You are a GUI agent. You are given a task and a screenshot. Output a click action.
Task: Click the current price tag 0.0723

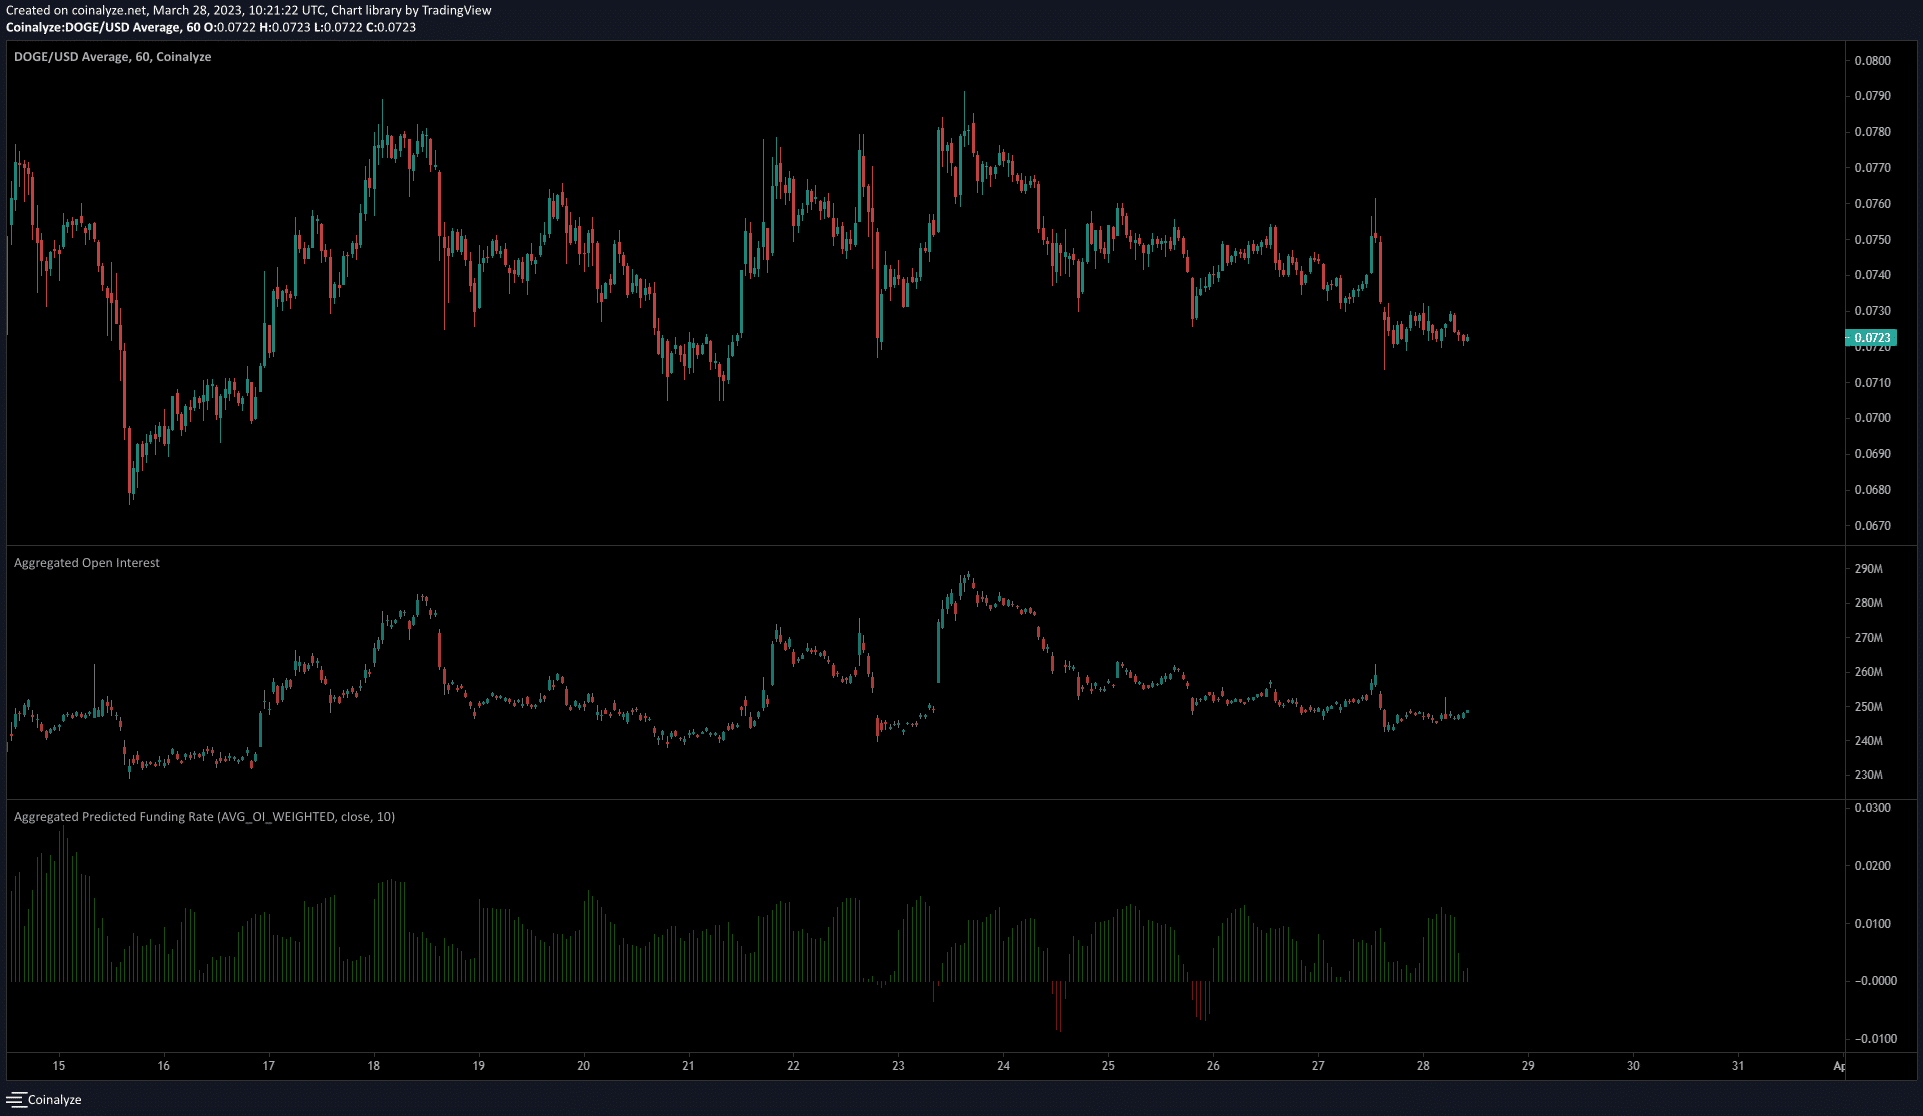coord(1870,338)
